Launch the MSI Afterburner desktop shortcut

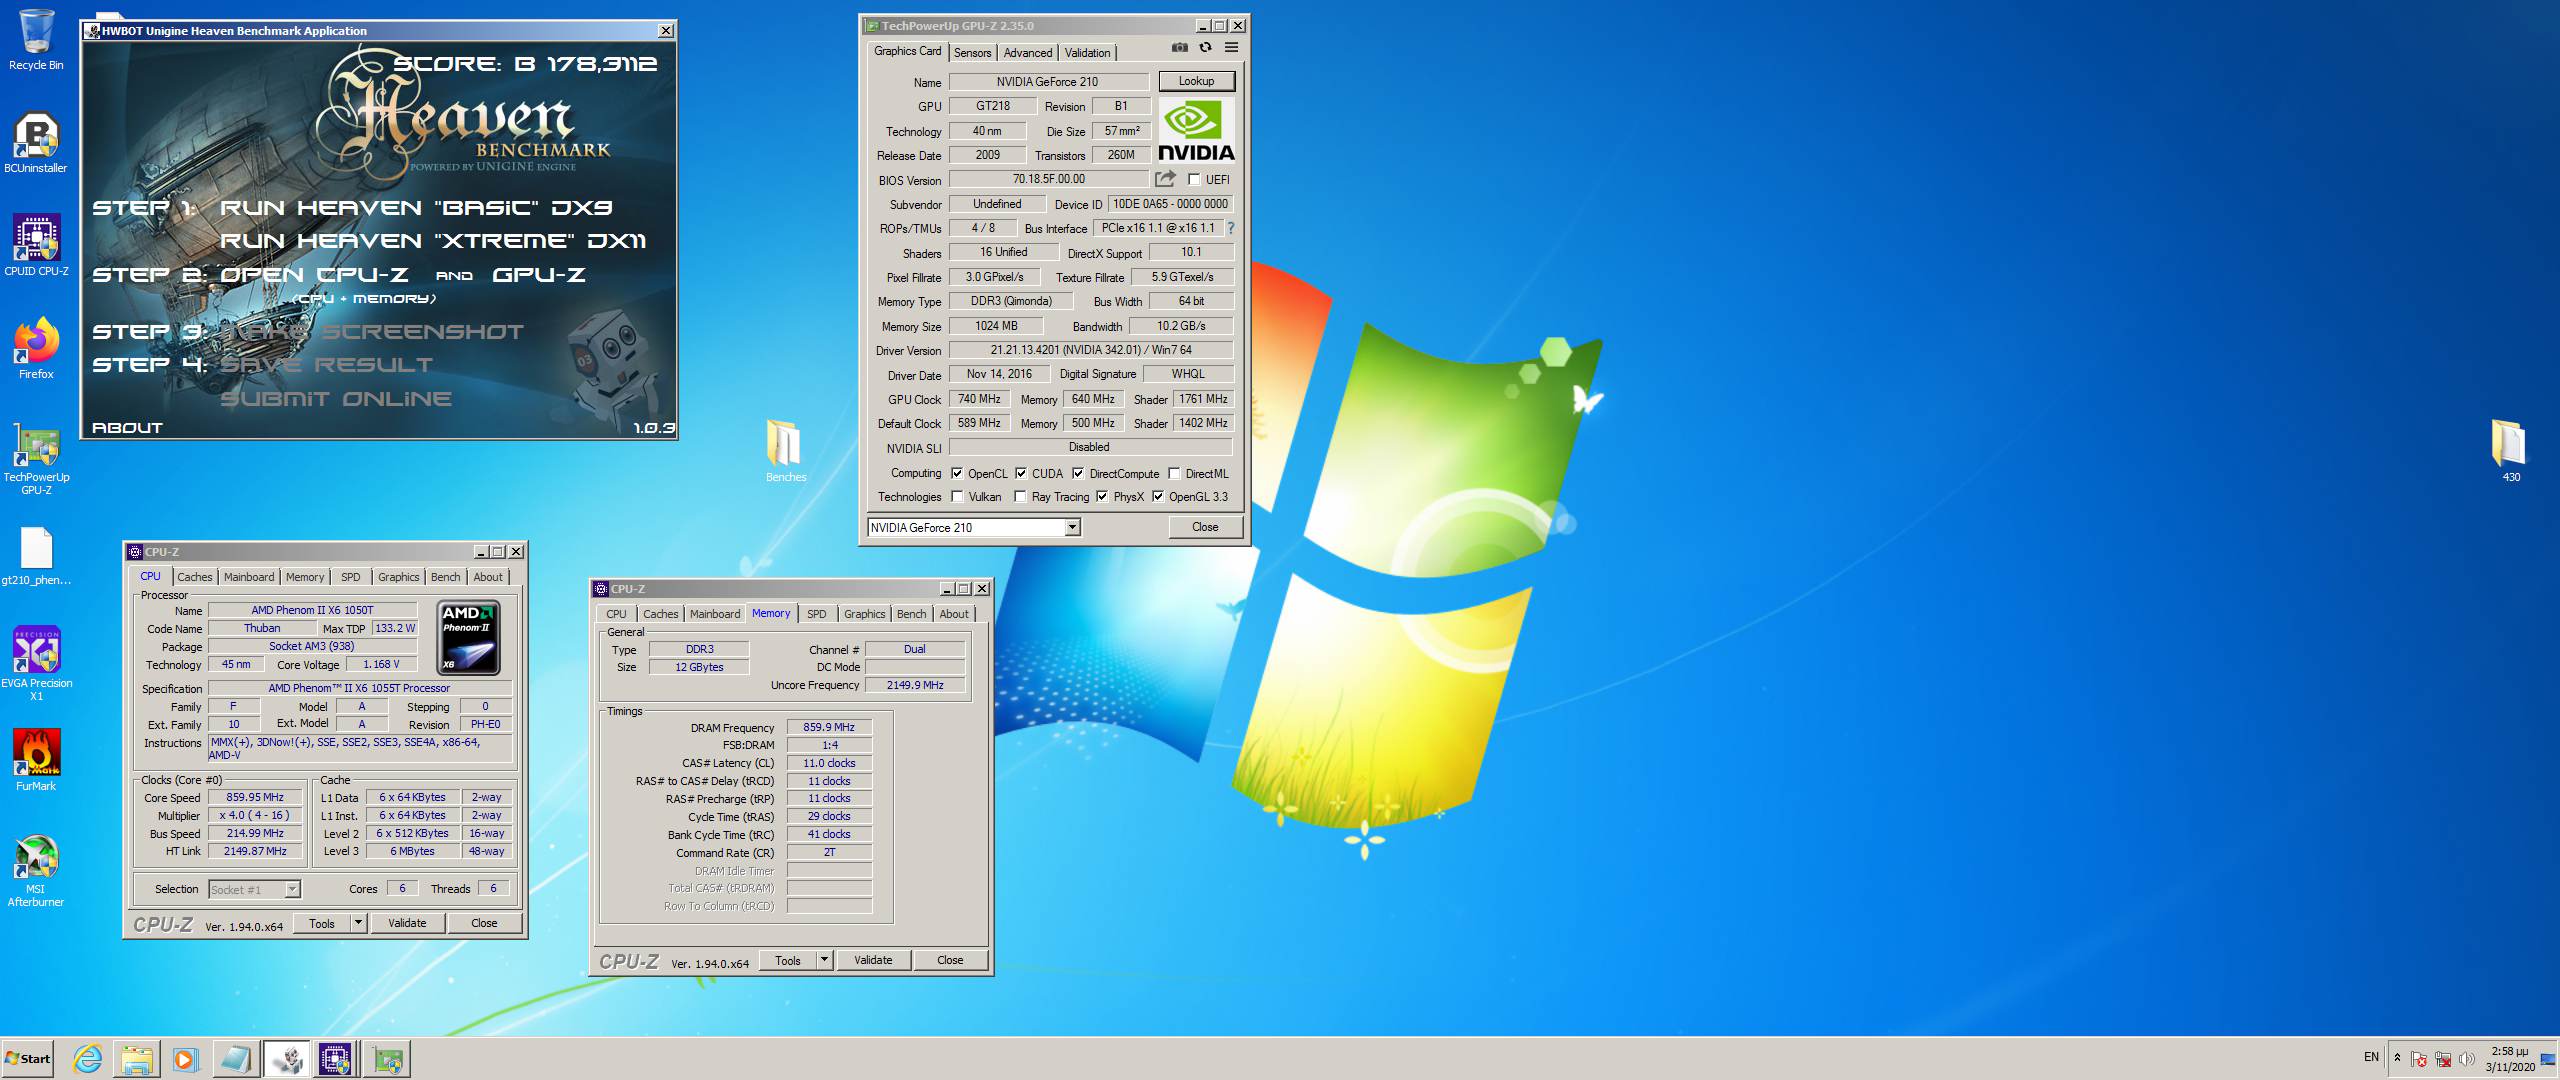tap(36, 870)
